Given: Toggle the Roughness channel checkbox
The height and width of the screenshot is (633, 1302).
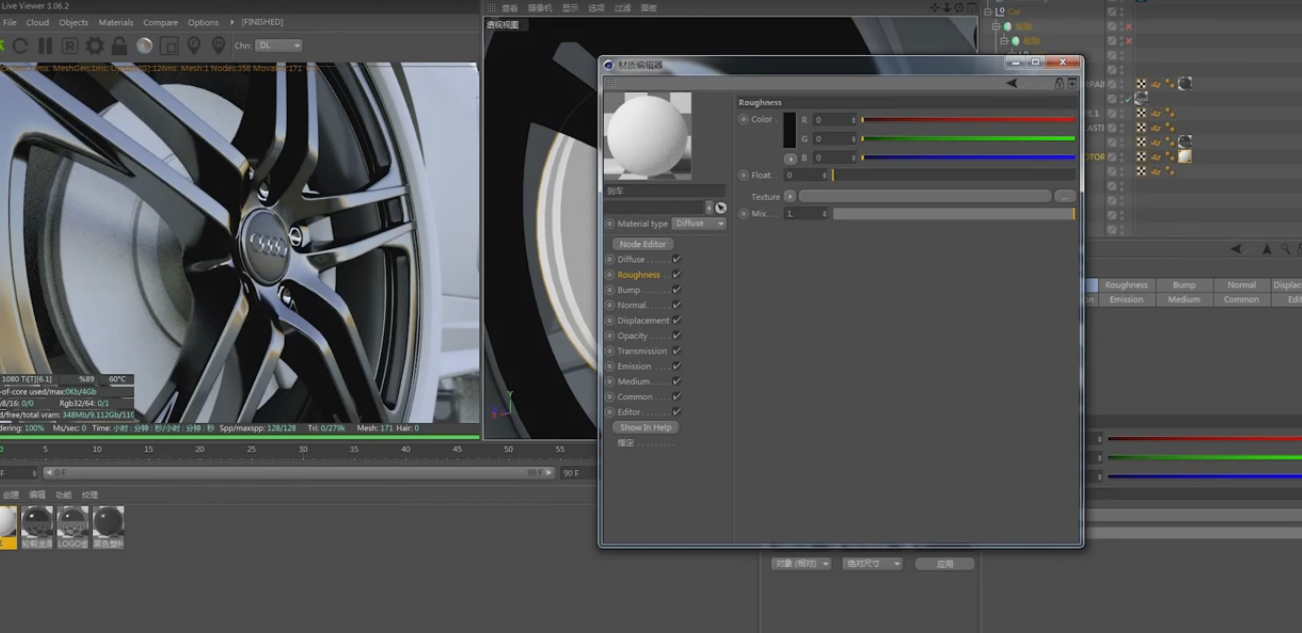Looking at the screenshot, I should (677, 274).
